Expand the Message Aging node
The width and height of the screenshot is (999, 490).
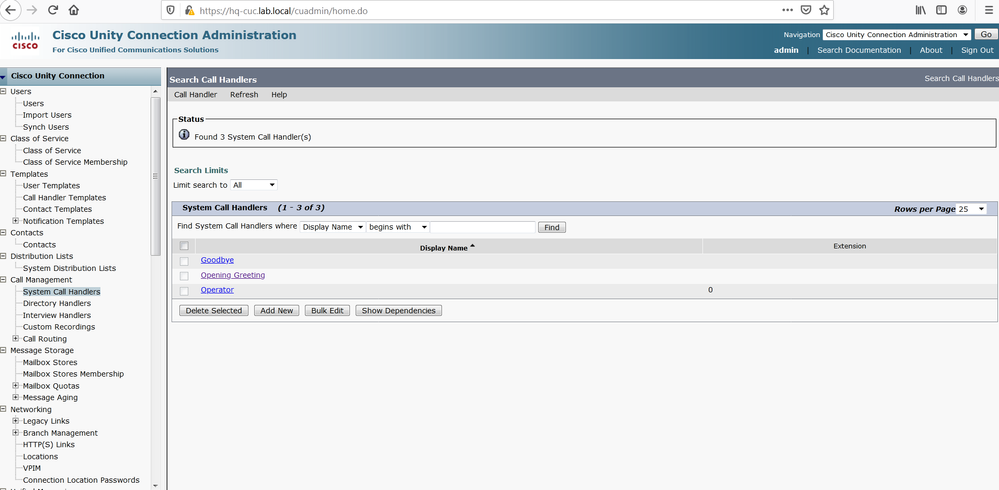coord(16,397)
